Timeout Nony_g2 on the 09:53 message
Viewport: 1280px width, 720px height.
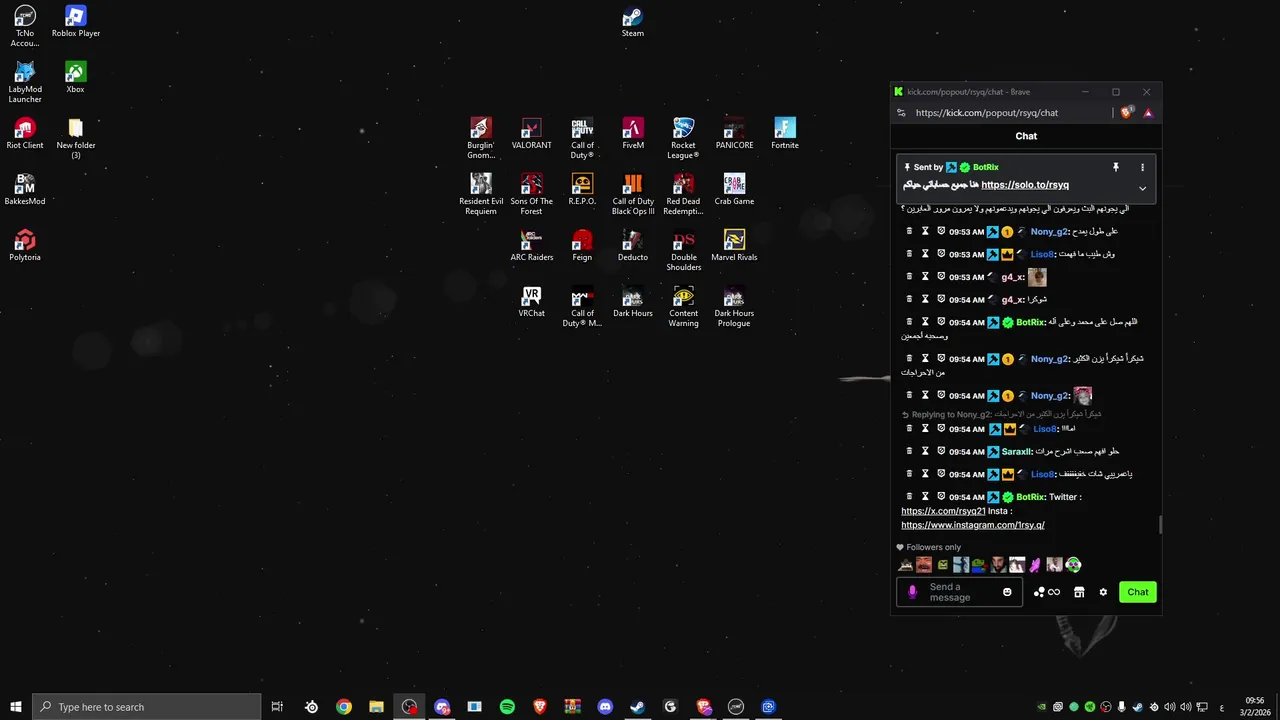[x=925, y=231]
